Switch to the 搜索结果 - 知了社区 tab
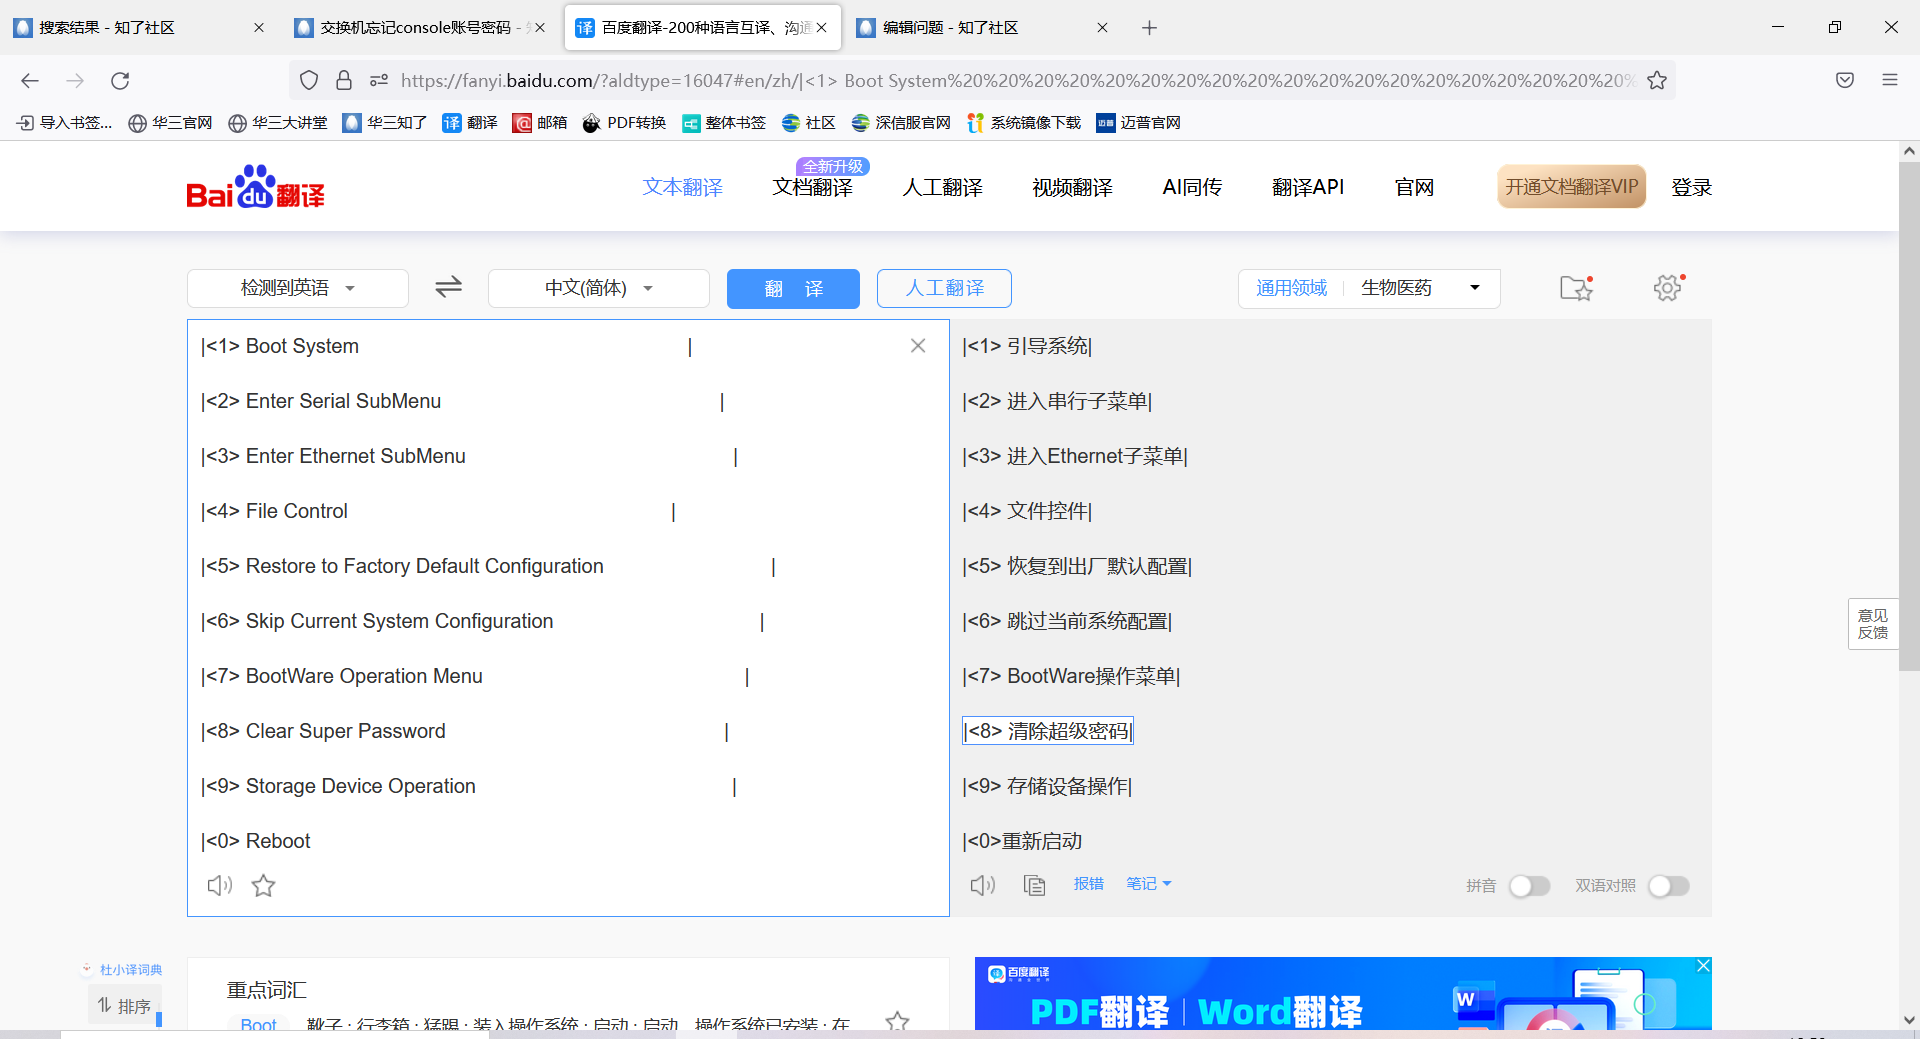Image resolution: width=1920 pixels, height=1039 pixels. tap(140, 28)
